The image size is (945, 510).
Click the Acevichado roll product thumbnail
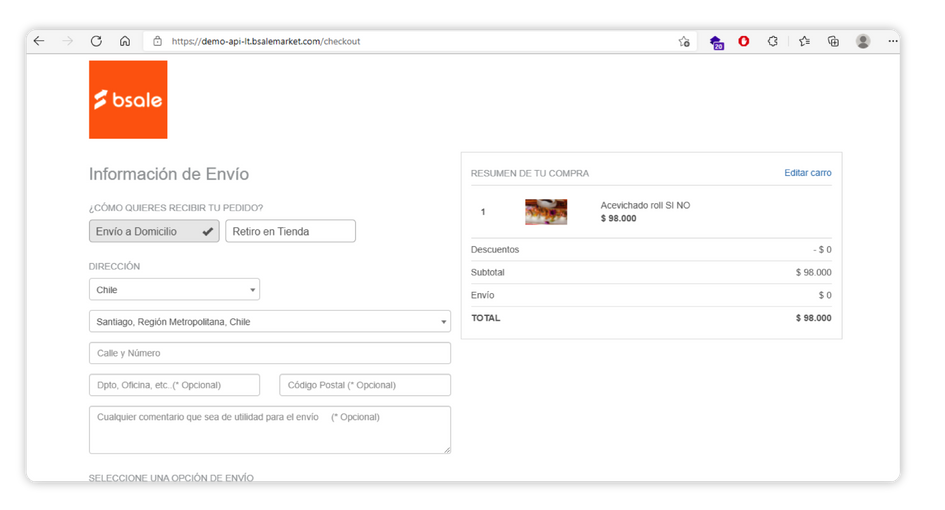(546, 212)
